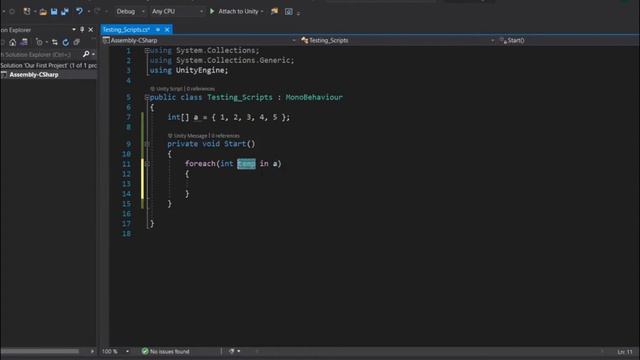Click the 'MonoBehaviour' base class name
Image resolution: width=640 pixels, height=360 pixels.
(314, 97)
